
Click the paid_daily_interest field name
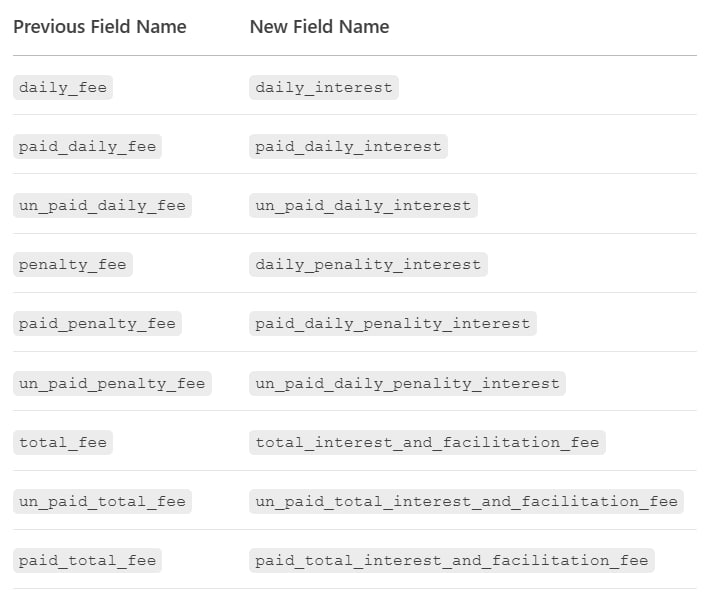[x=348, y=146]
